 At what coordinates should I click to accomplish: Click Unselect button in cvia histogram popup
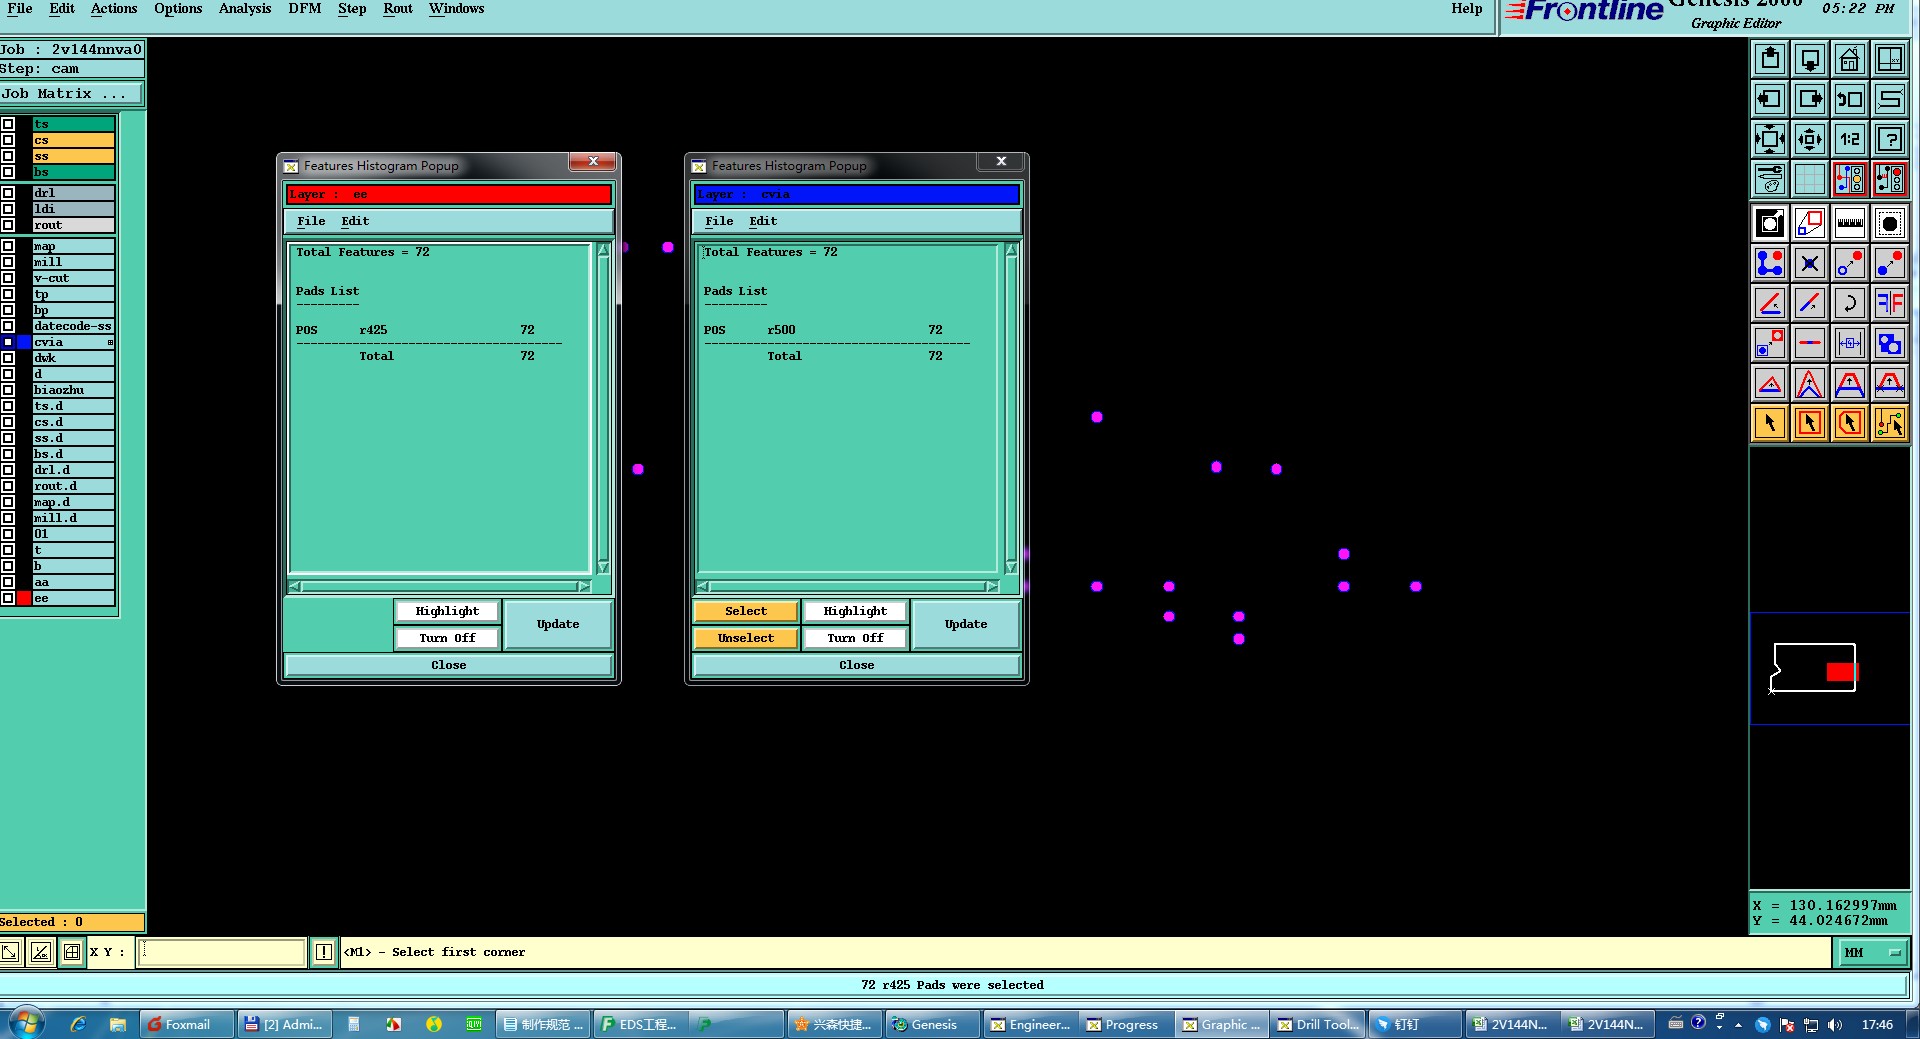point(746,638)
